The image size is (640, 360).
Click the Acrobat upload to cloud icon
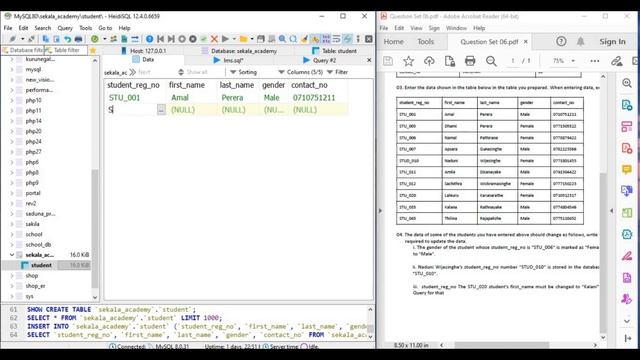coord(429,61)
